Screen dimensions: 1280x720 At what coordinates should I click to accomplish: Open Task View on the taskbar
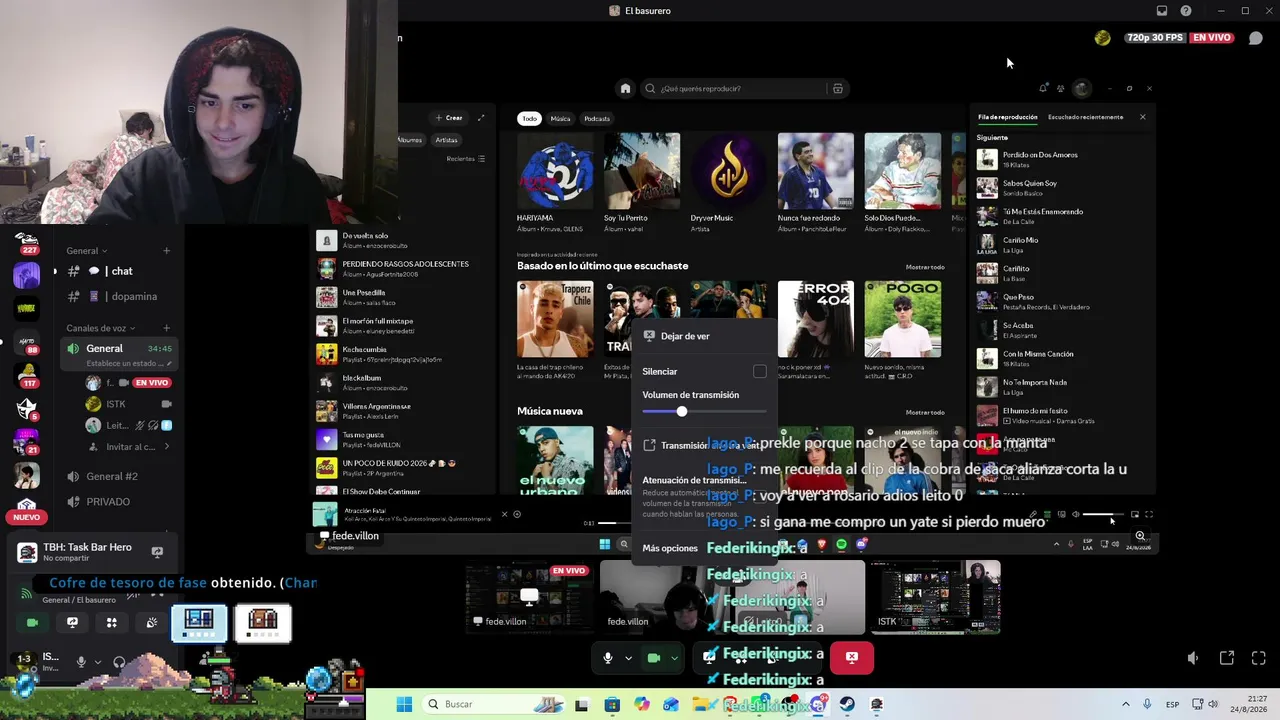click(x=582, y=704)
